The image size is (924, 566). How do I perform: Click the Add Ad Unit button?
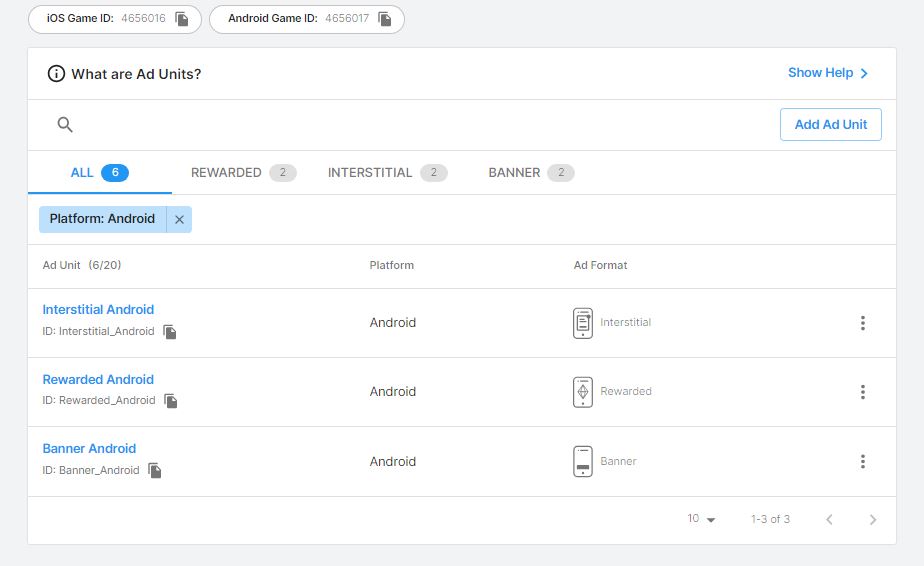click(x=830, y=125)
